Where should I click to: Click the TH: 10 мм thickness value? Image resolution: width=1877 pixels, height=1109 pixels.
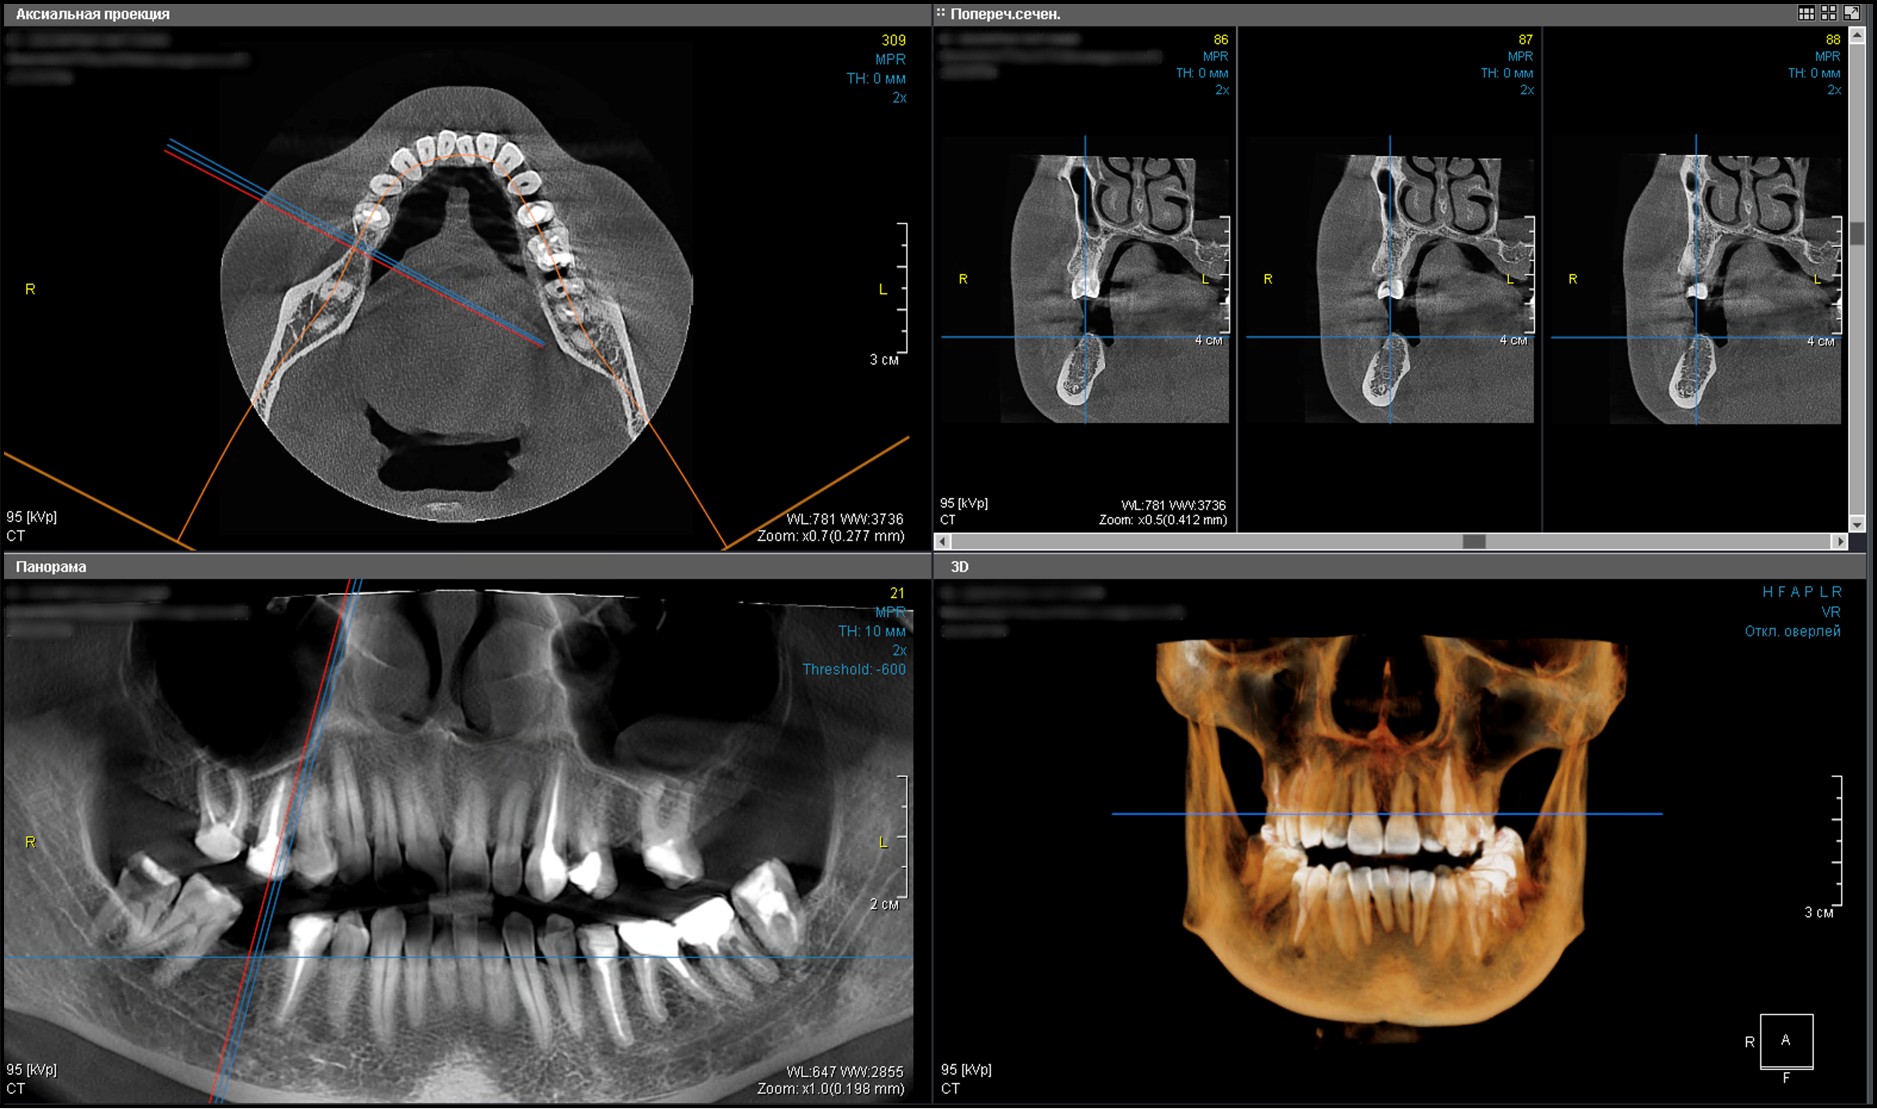(x=872, y=631)
